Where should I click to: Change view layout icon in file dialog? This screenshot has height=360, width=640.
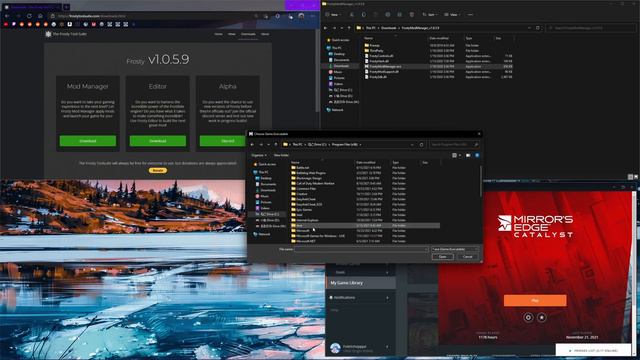click(454, 156)
